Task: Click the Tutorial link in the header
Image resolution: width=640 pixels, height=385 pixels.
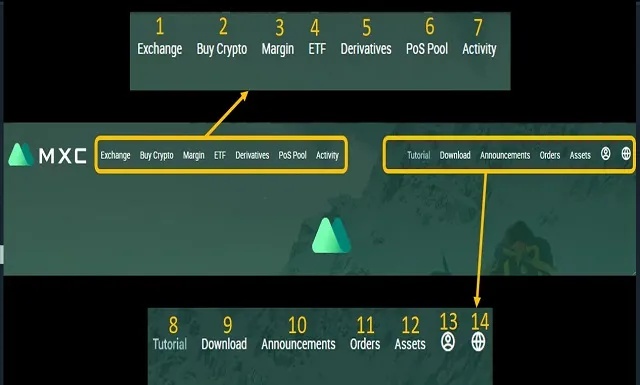Action: (419, 155)
